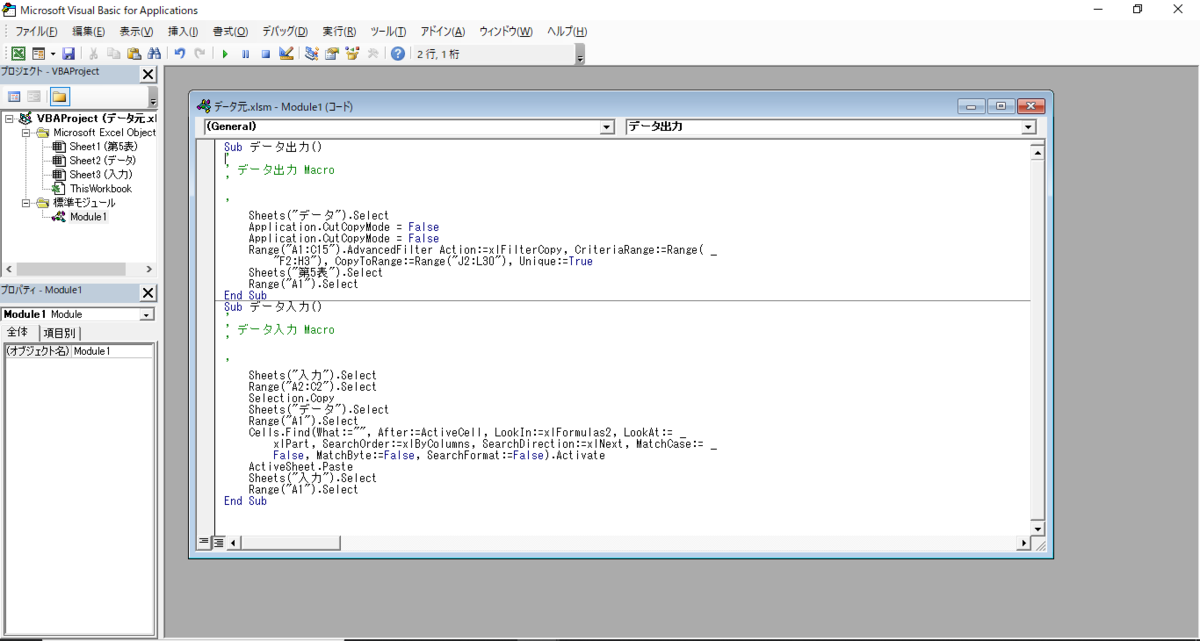The width and height of the screenshot is (1200, 641).
Task: Open Properties Window toolbar icon
Action: point(331,54)
